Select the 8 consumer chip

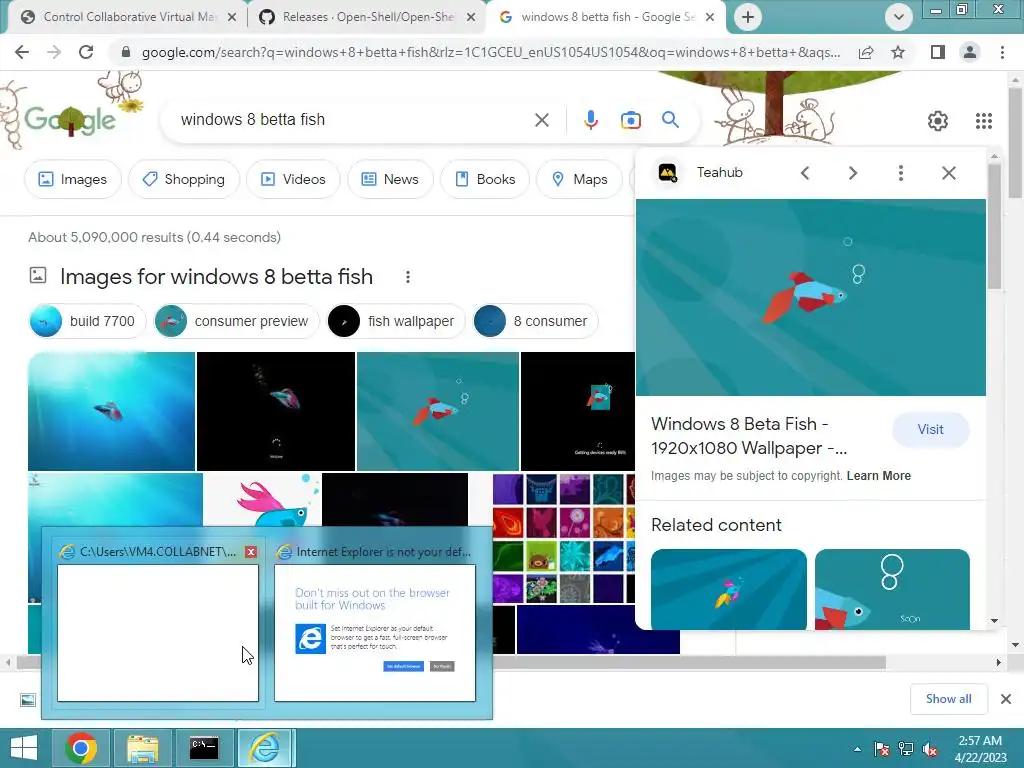536,321
